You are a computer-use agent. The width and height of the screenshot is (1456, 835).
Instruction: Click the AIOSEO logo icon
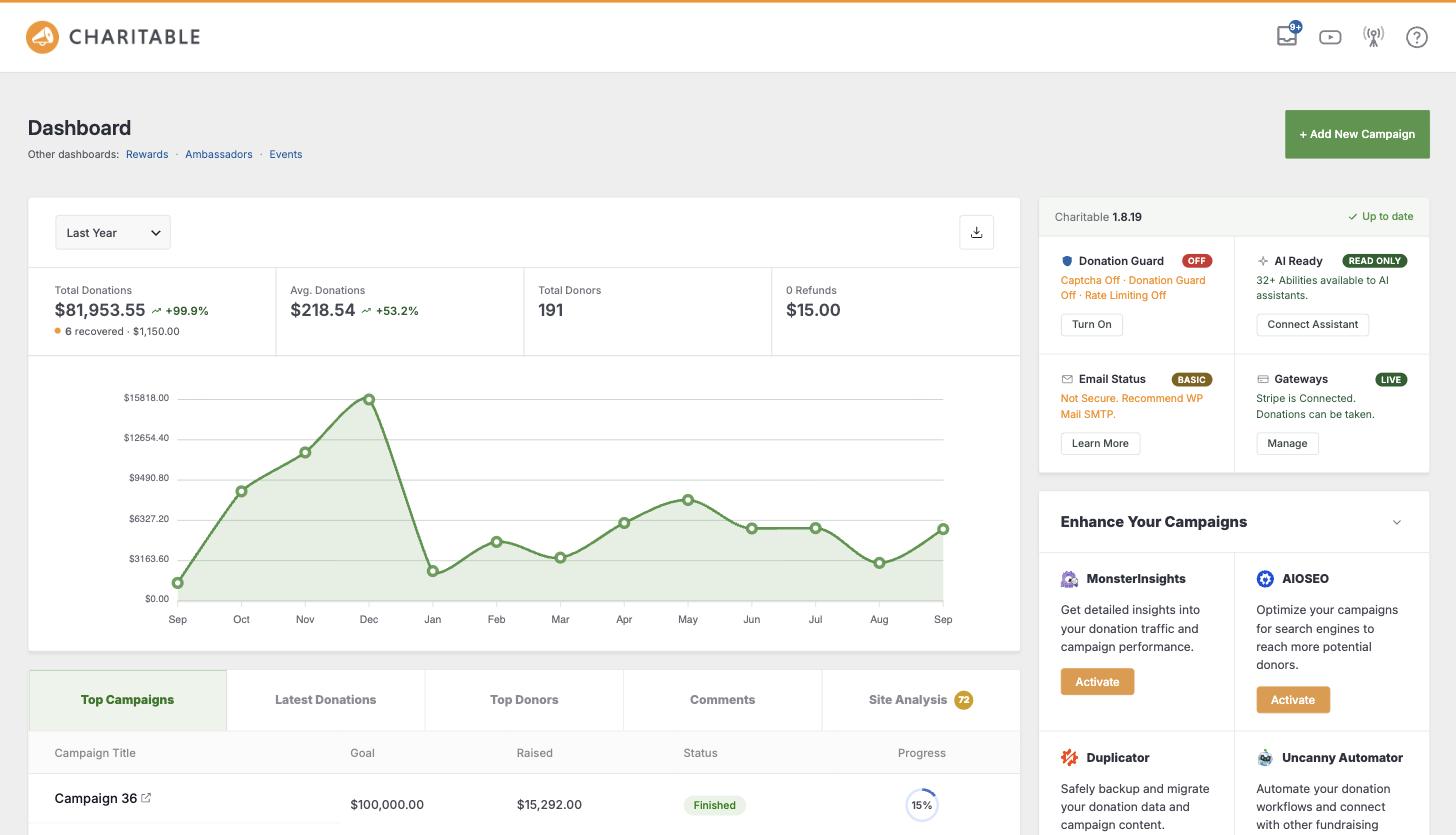coord(1265,579)
